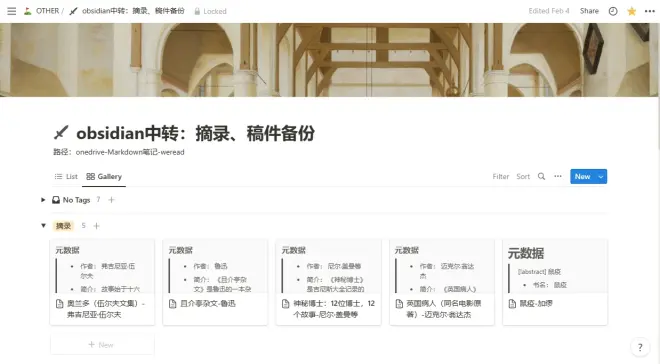Open the 且介亭杂文-鲁迅 card preview
The width and height of the screenshot is (660, 364).
(x=215, y=266)
